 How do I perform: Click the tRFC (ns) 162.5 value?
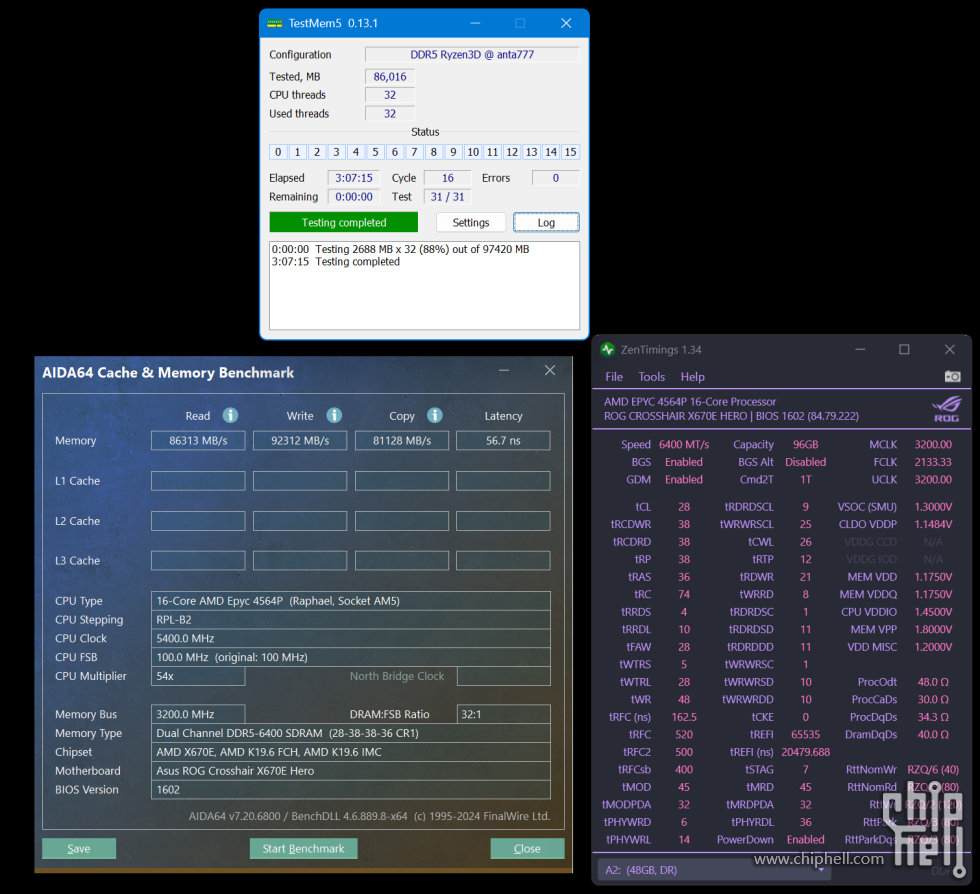coord(684,717)
